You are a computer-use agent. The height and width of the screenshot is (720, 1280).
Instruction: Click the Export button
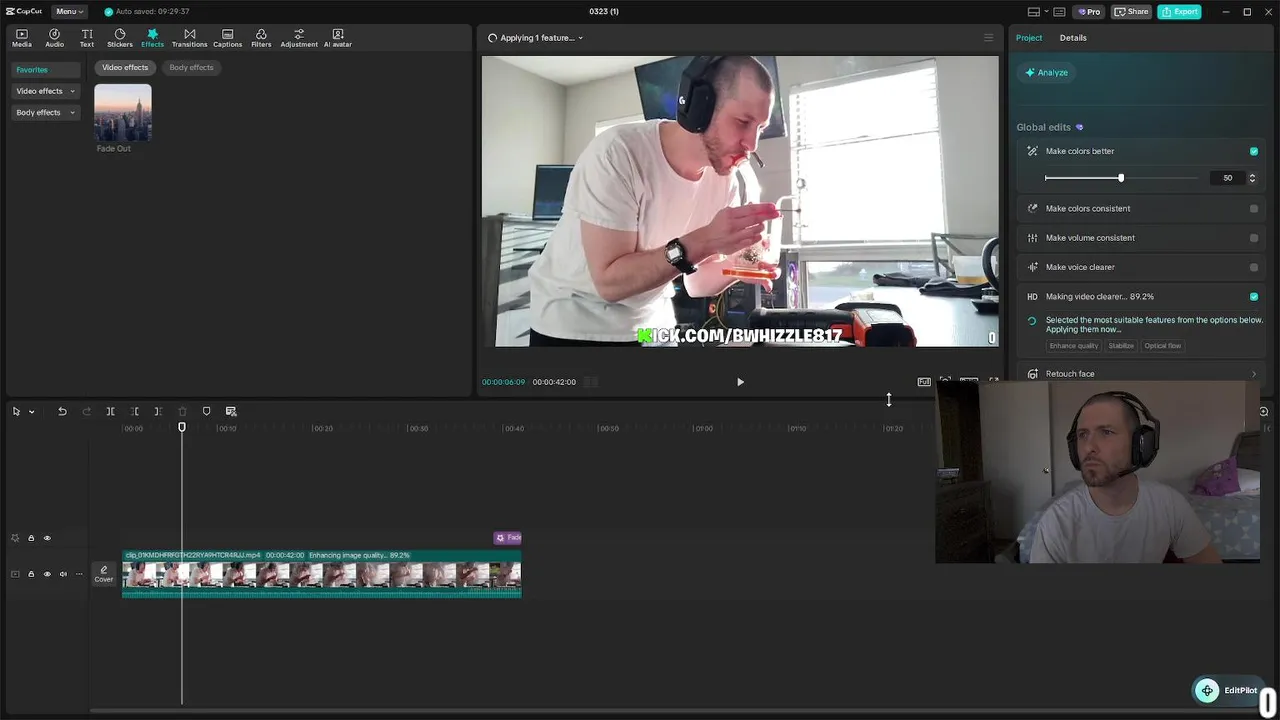[1179, 12]
